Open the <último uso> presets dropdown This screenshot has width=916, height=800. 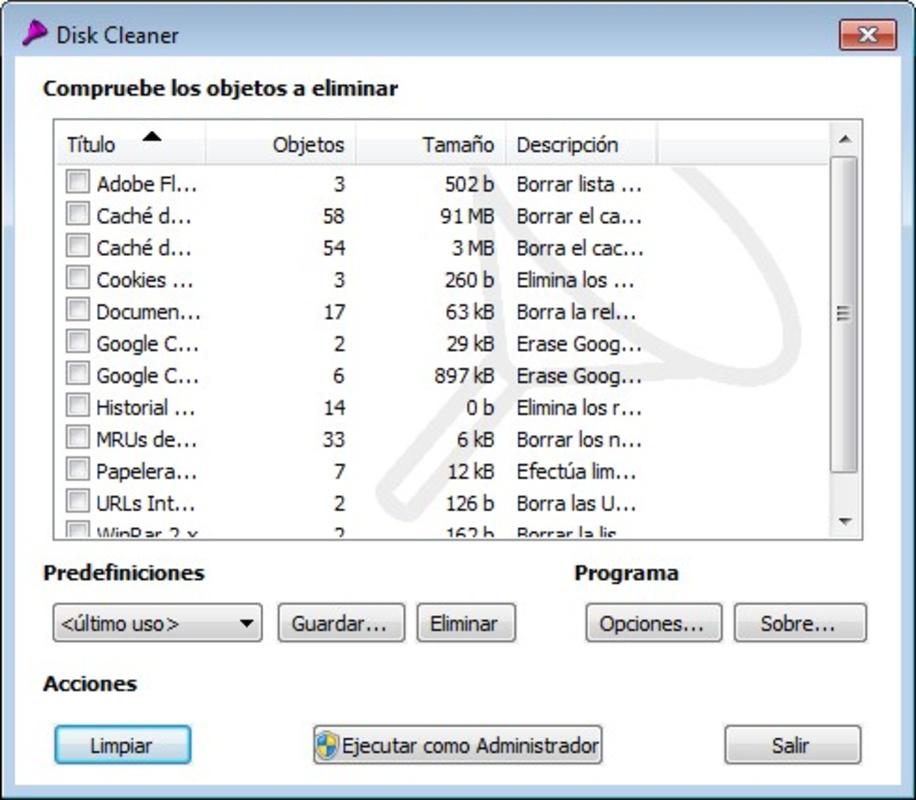click(x=157, y=623)
